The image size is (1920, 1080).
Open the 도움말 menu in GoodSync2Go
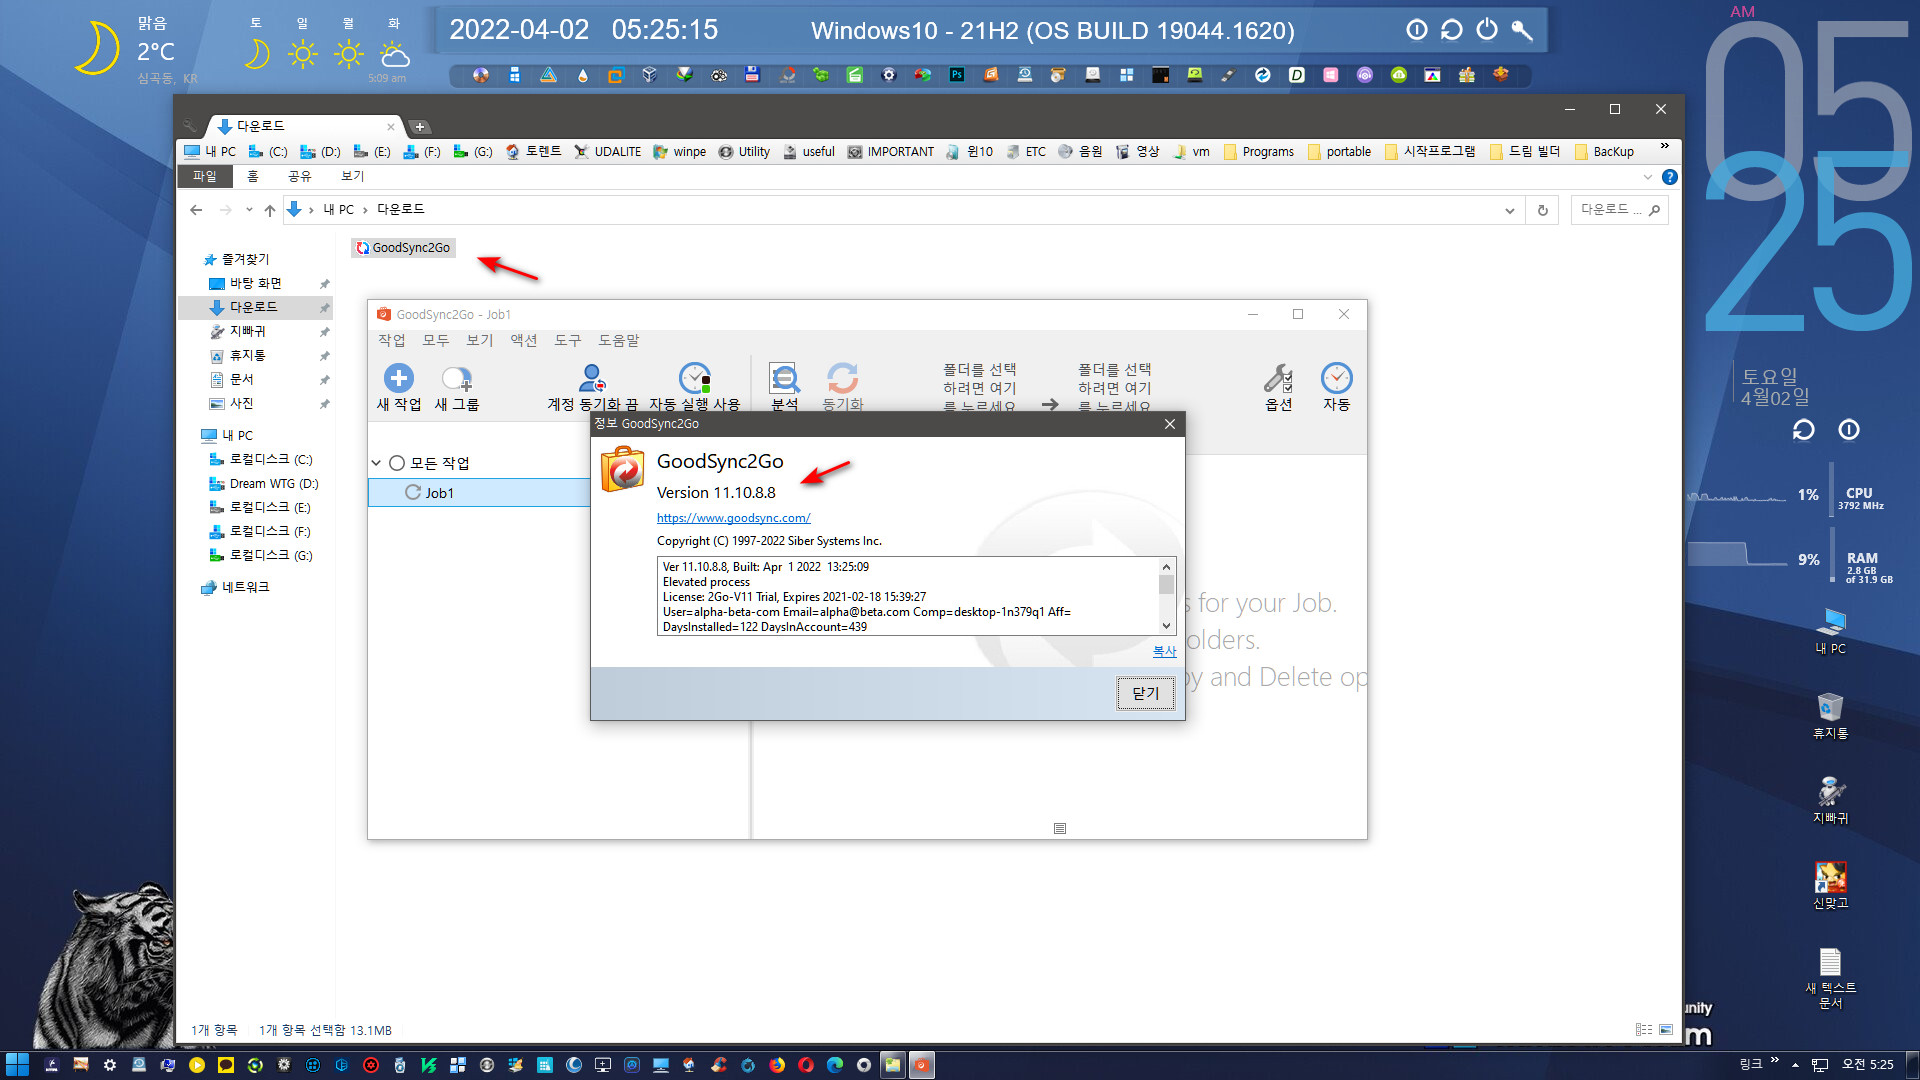click(x=619, y=340)
